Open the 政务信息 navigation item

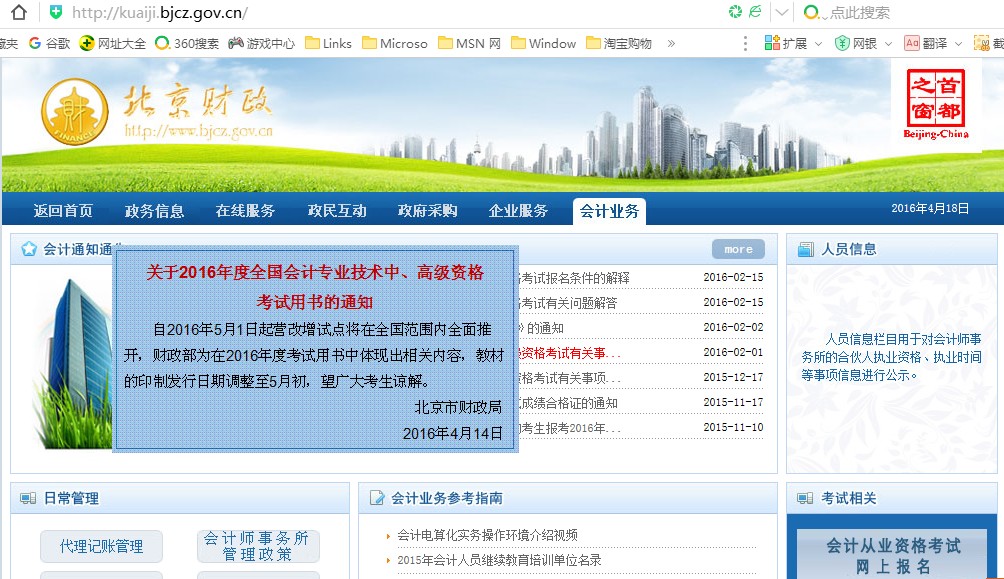click(154, 211)
